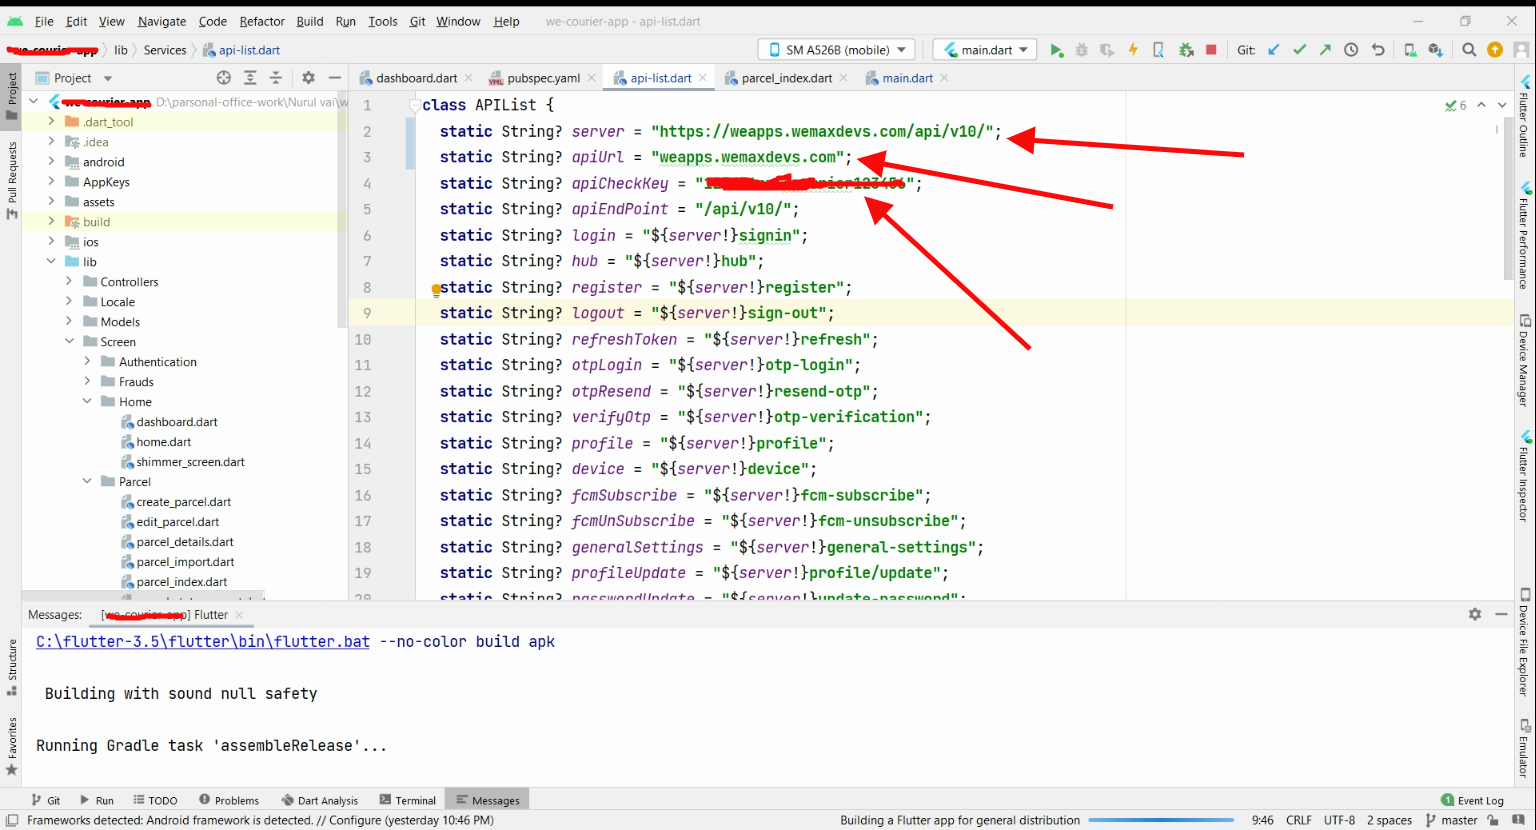Collapse all in Project panel
The image size is (1536, 830).
[x=276, y=78]
